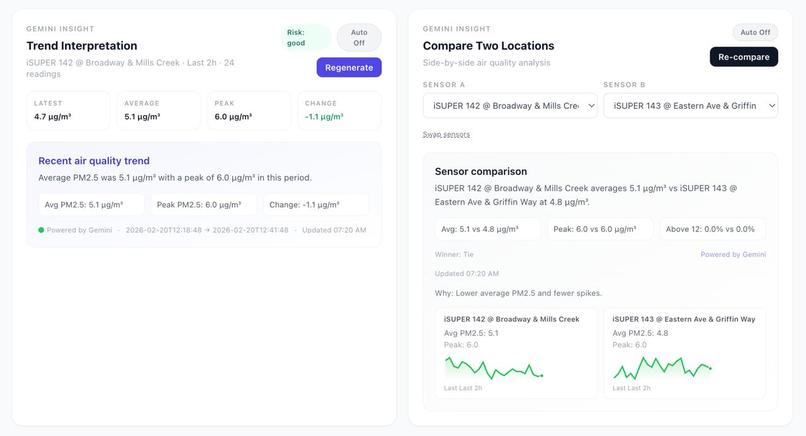
Task: Select the Peak 6.0 µg/m³ stat tile
Action: point(249,111)
